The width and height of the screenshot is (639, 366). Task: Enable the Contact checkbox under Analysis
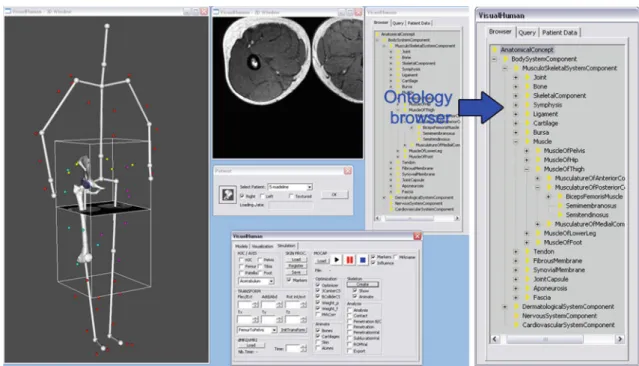click(350, 315)
